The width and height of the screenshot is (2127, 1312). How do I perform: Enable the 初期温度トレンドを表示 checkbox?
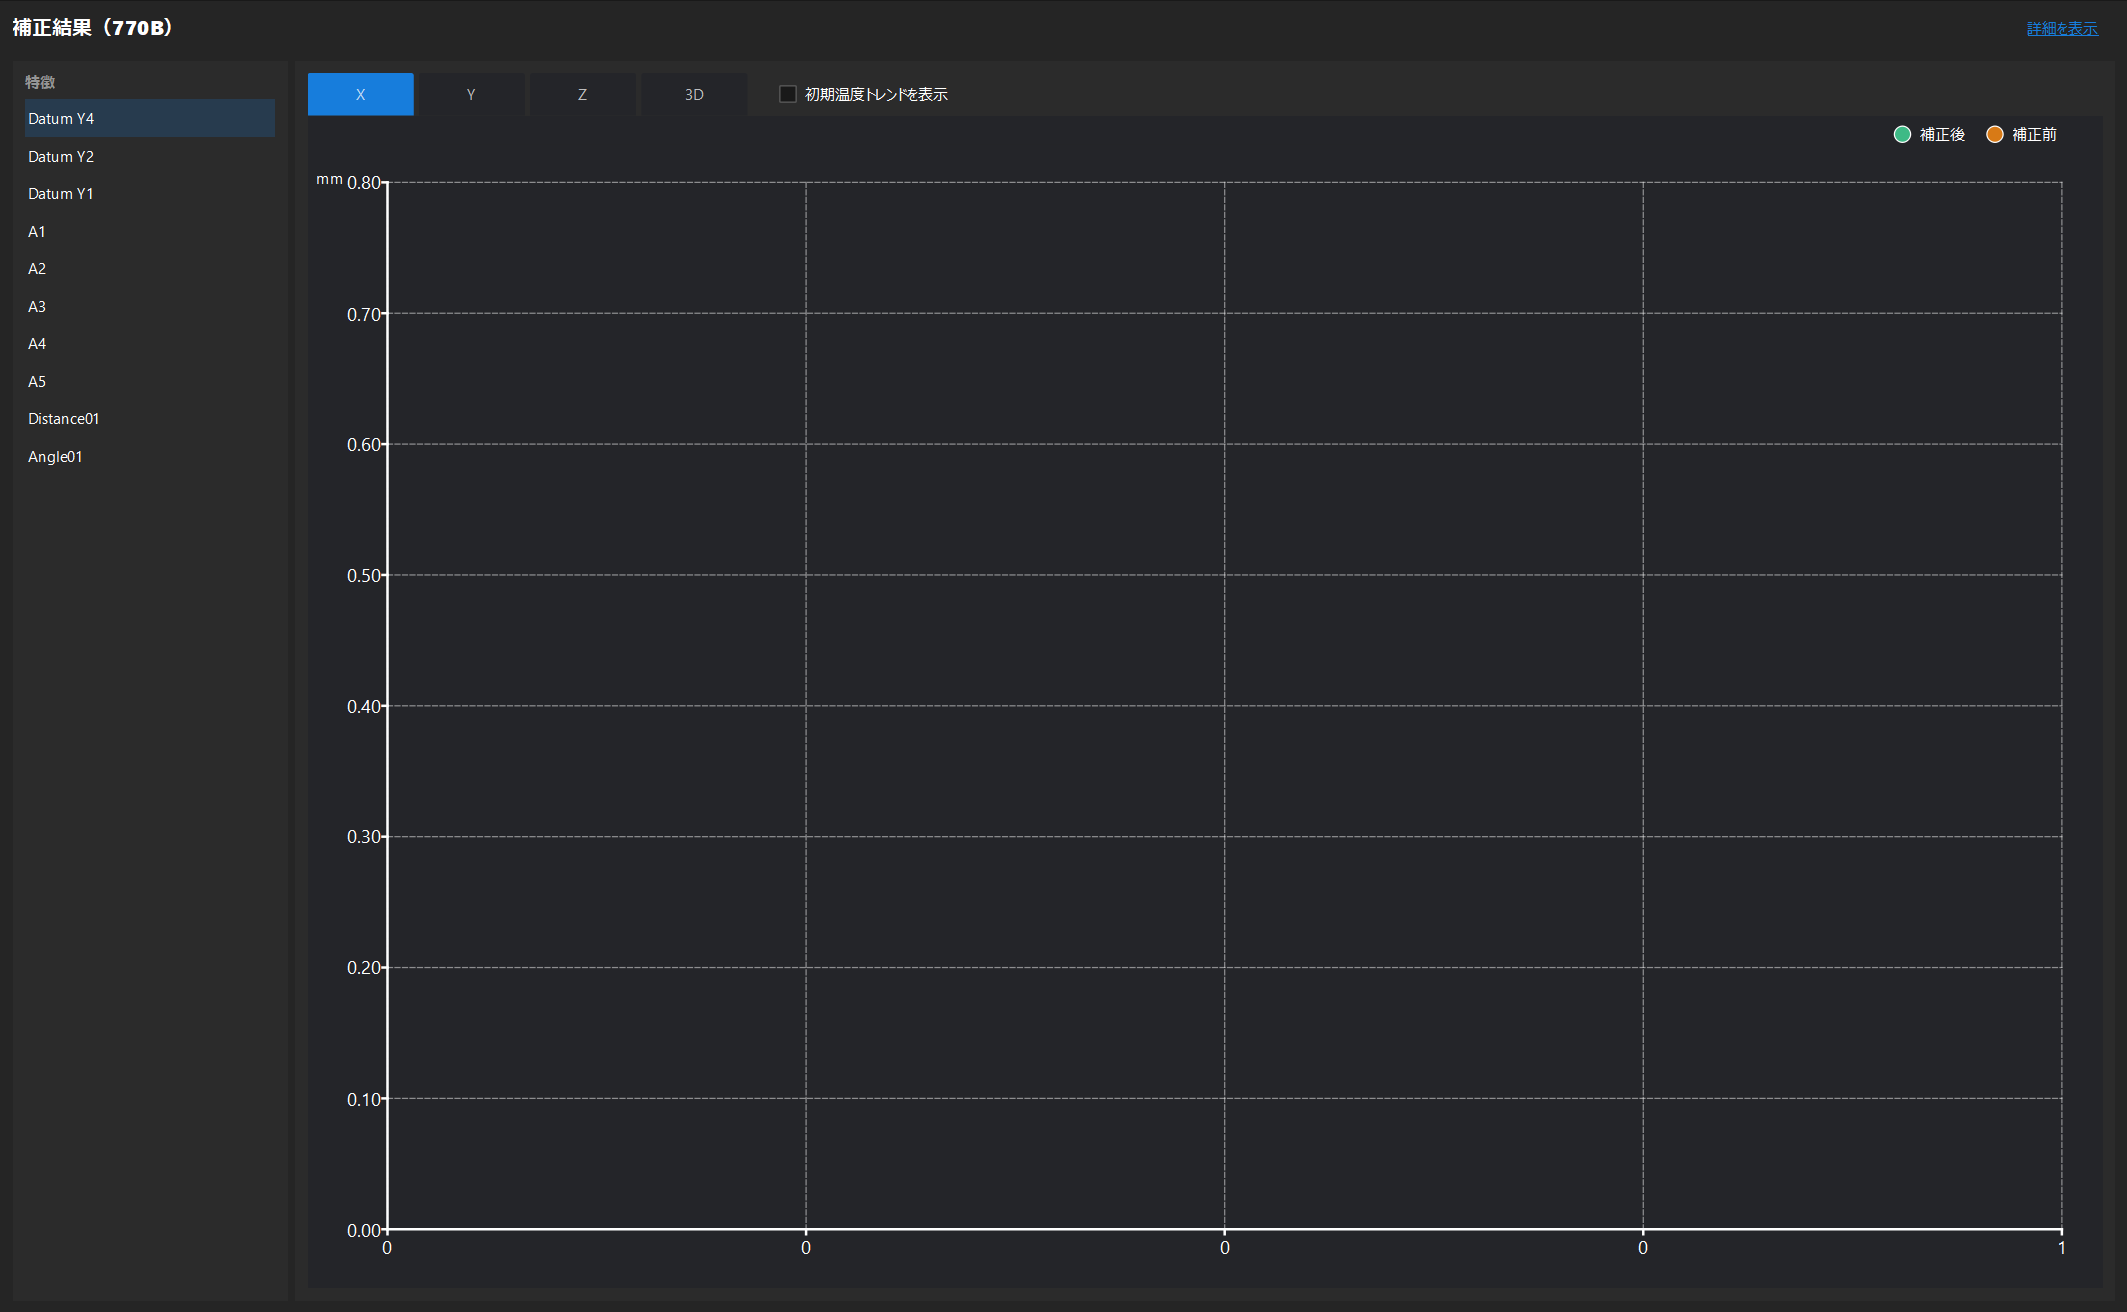[788, 94]
